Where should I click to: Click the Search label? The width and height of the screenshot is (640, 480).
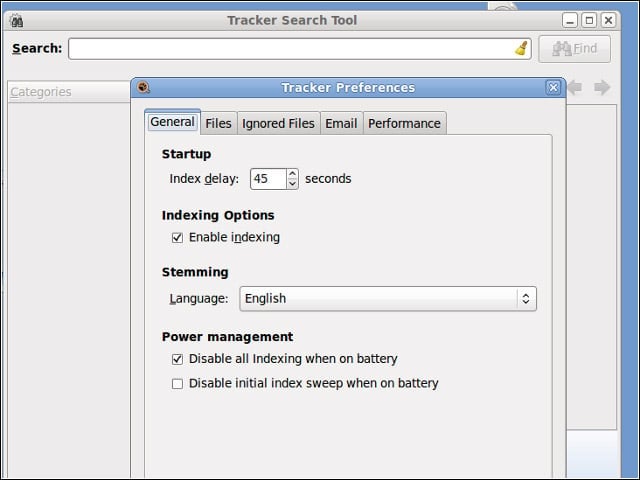coord(37,48)
